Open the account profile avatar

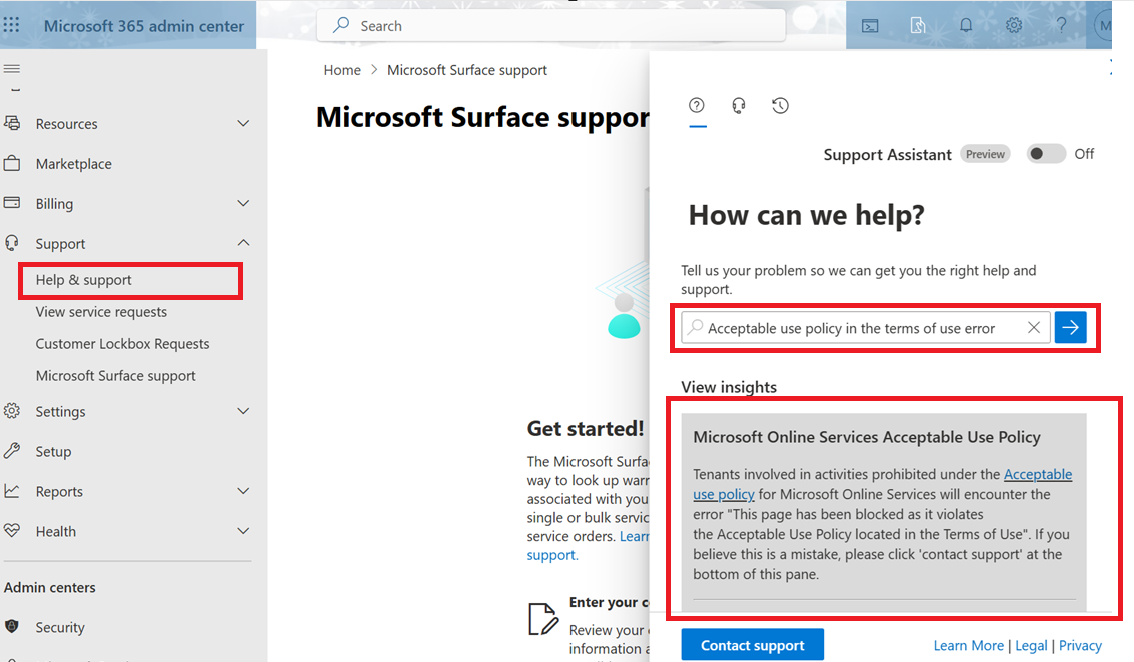(1104, 25)
